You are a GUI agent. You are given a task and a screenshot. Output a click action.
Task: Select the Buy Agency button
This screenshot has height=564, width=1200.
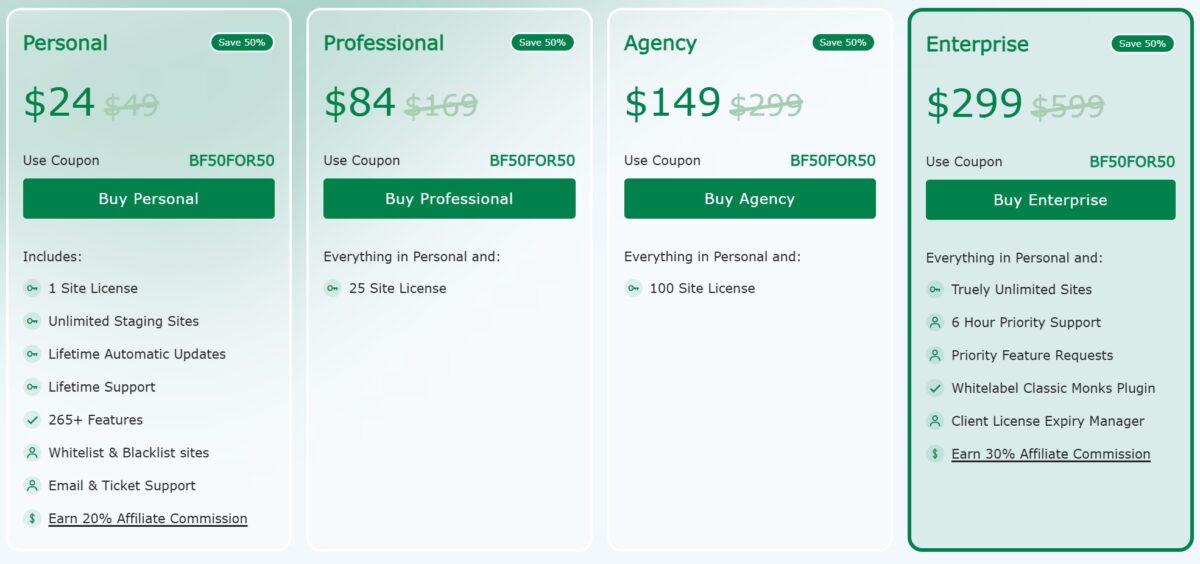click(749, 198)
